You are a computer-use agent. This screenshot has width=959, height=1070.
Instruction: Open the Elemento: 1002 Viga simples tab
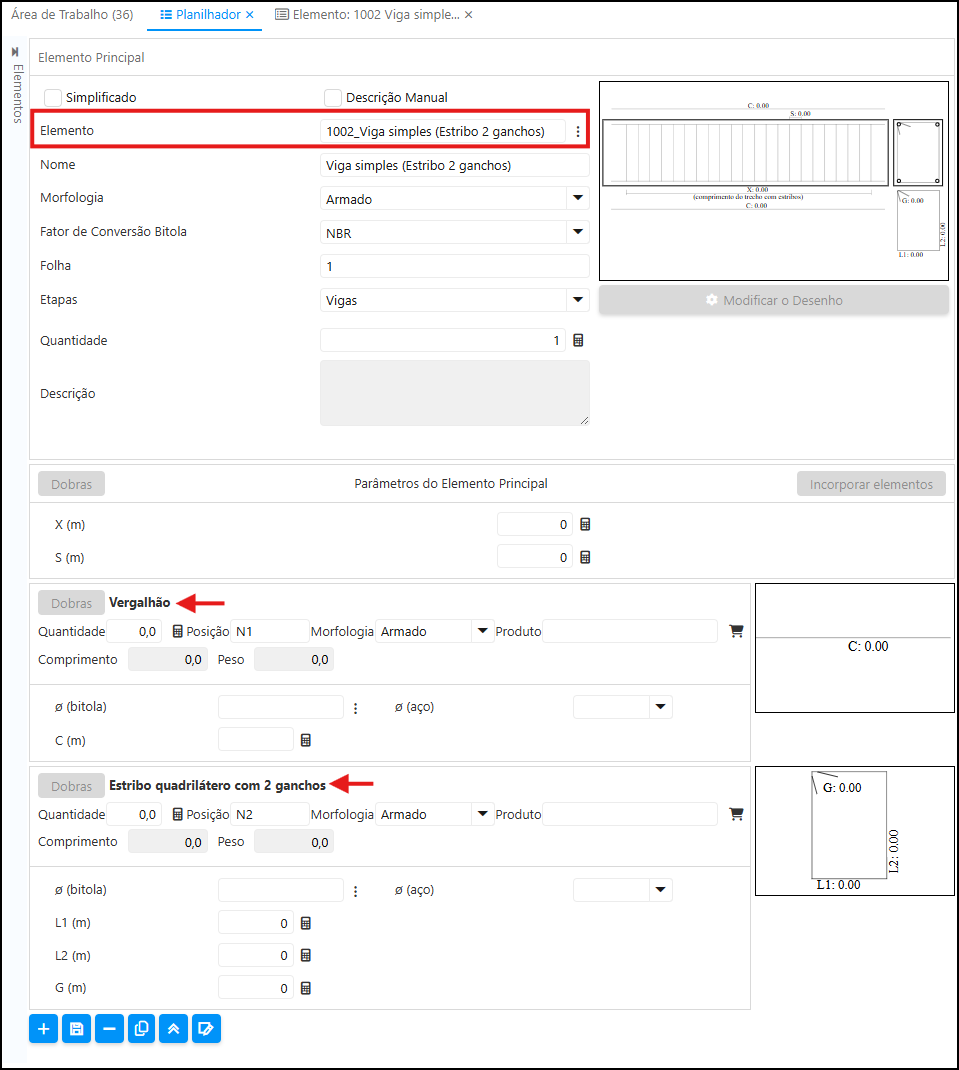(366, 15)
